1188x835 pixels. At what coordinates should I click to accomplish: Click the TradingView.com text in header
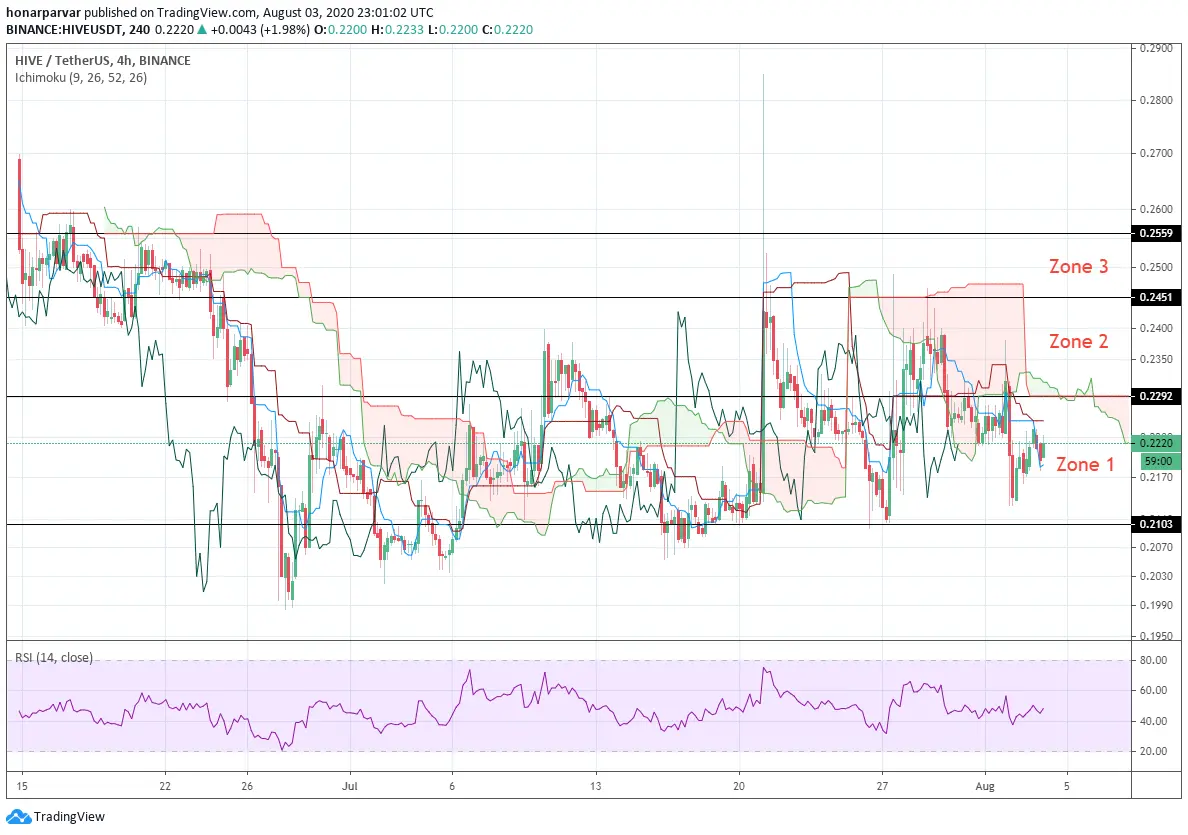(x=207, y=13)
